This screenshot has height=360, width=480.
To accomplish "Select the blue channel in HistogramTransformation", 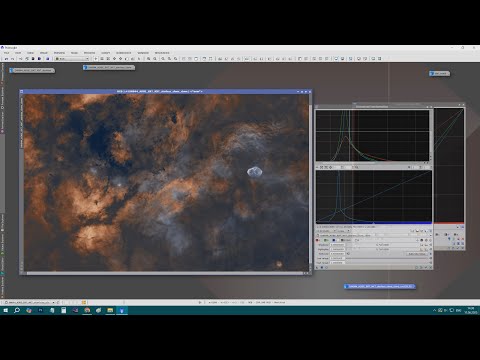I will tap(334, 240).
